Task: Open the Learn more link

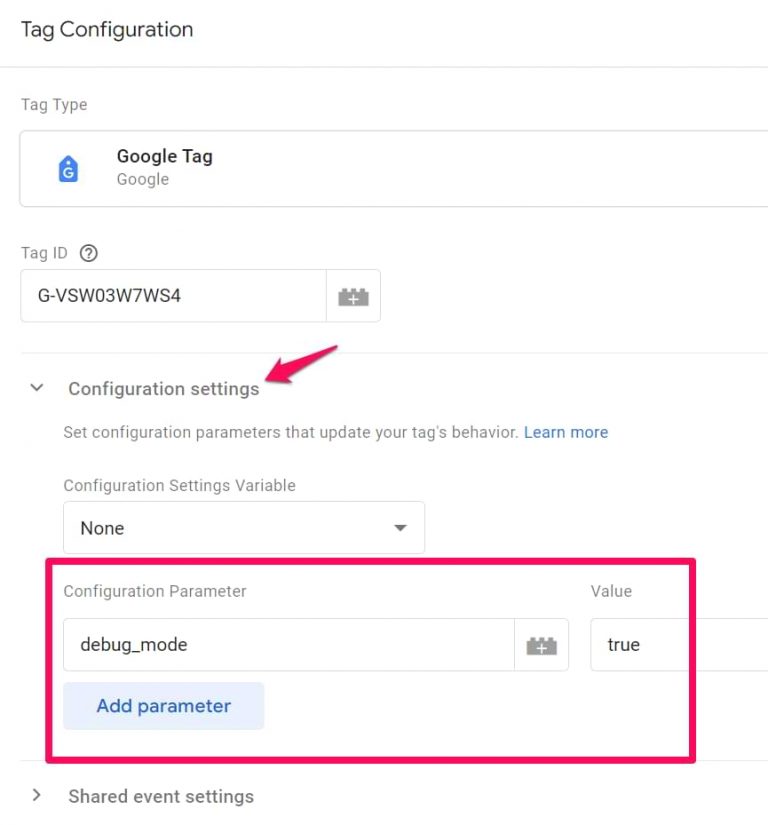Action: click(x=566, y=432)
